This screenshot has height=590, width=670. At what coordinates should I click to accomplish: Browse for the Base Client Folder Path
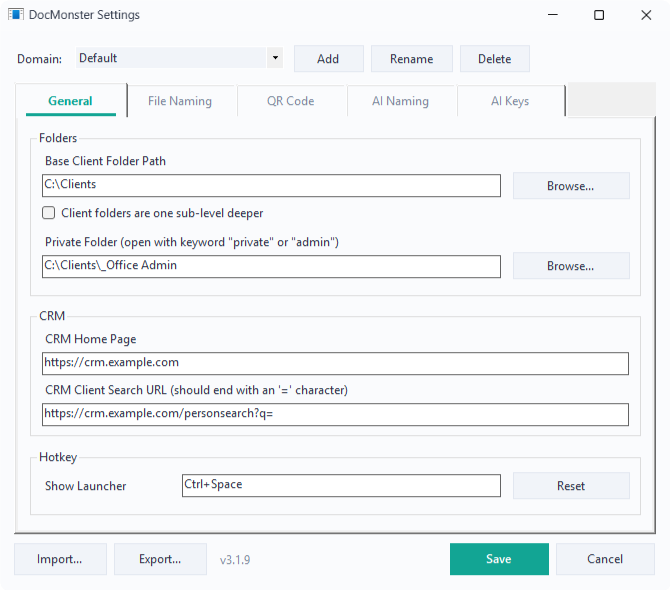[571, 186]
